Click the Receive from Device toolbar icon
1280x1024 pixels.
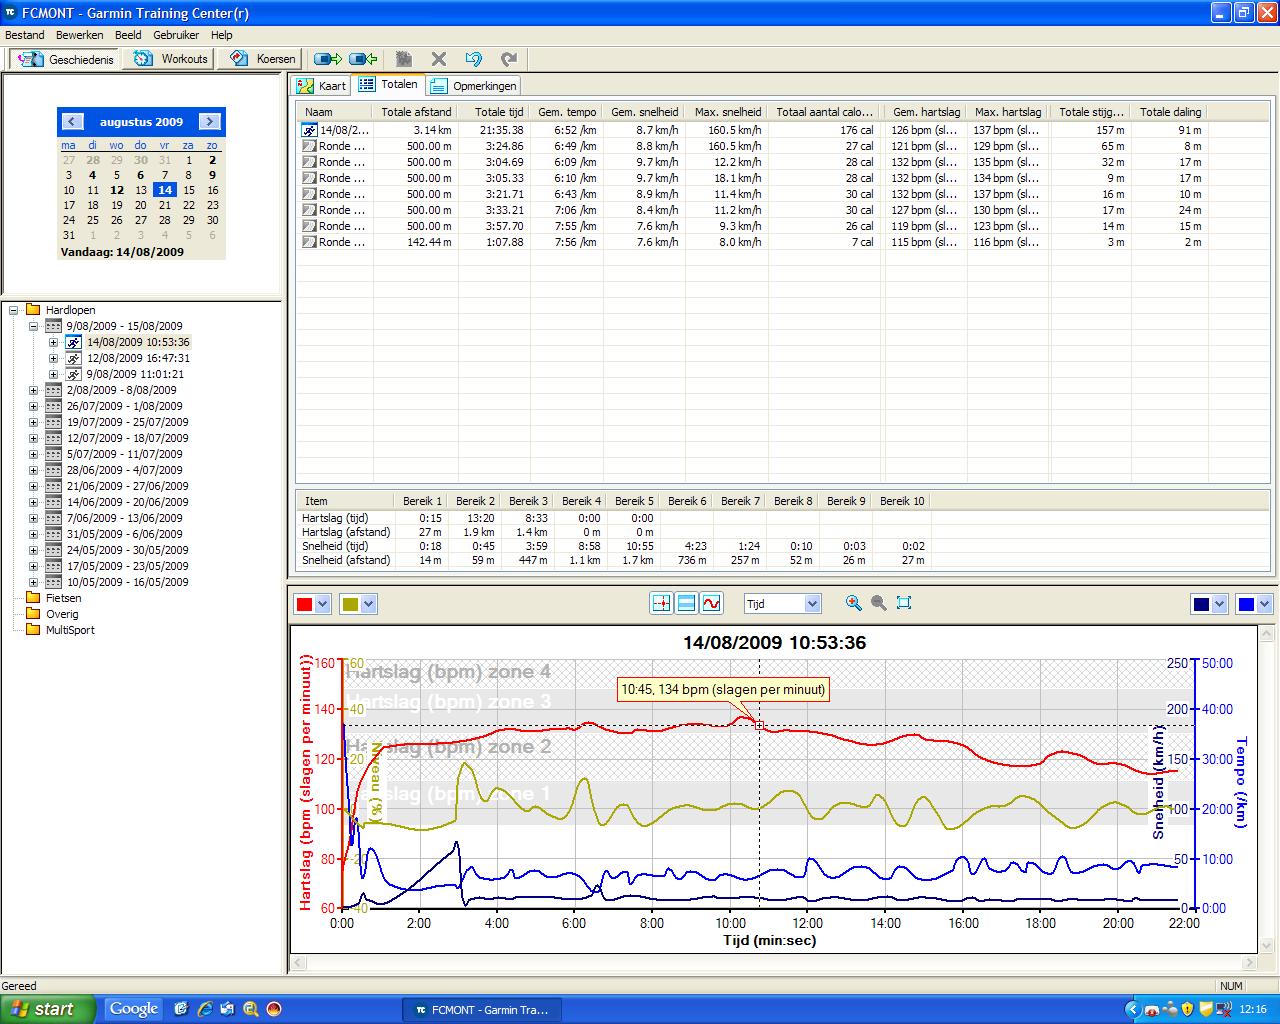coord(364,59)
